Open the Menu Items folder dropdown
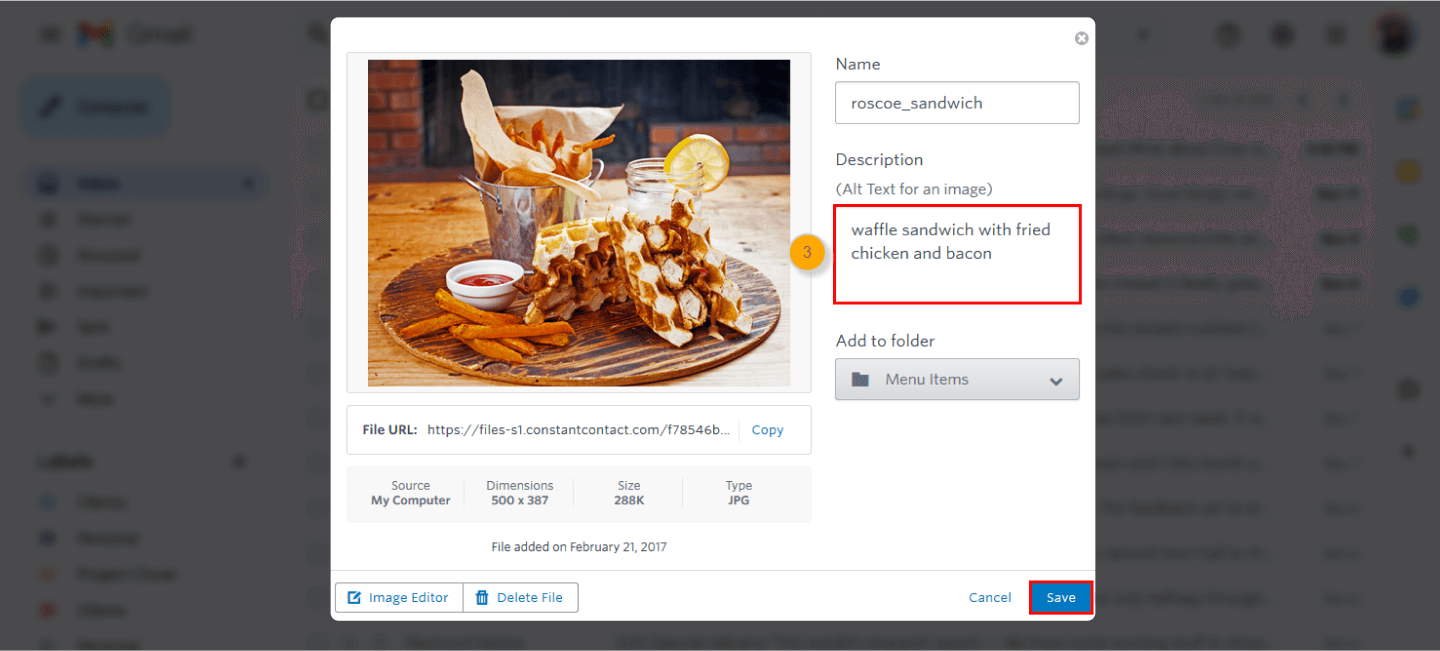Screen dimensions: 1440x651 (x=1054, y=379)
